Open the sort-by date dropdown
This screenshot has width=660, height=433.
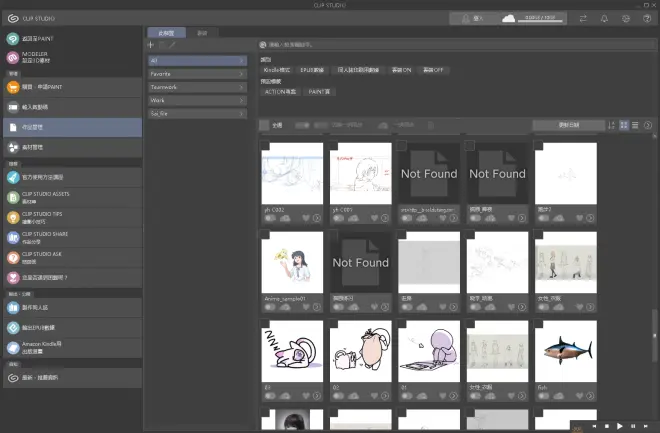click(x=569, y=125)
